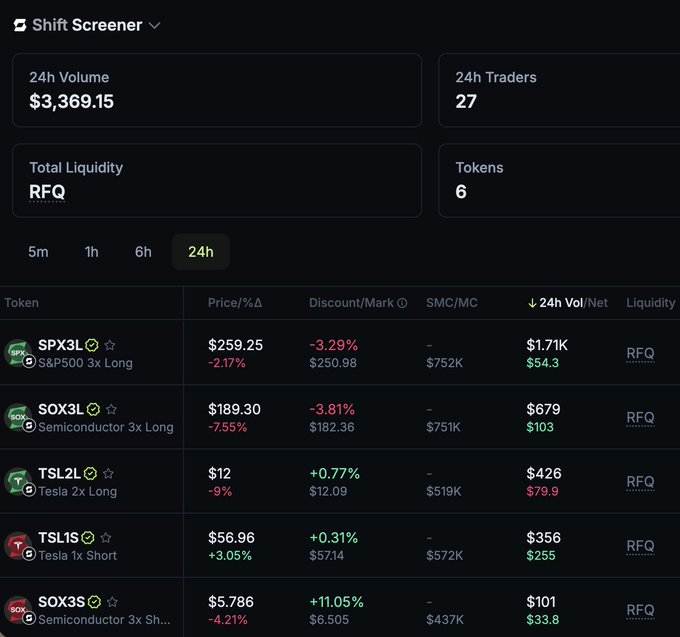Click the 24h Traders card
The width and height of the screenshot is (680, 637).
559,90
